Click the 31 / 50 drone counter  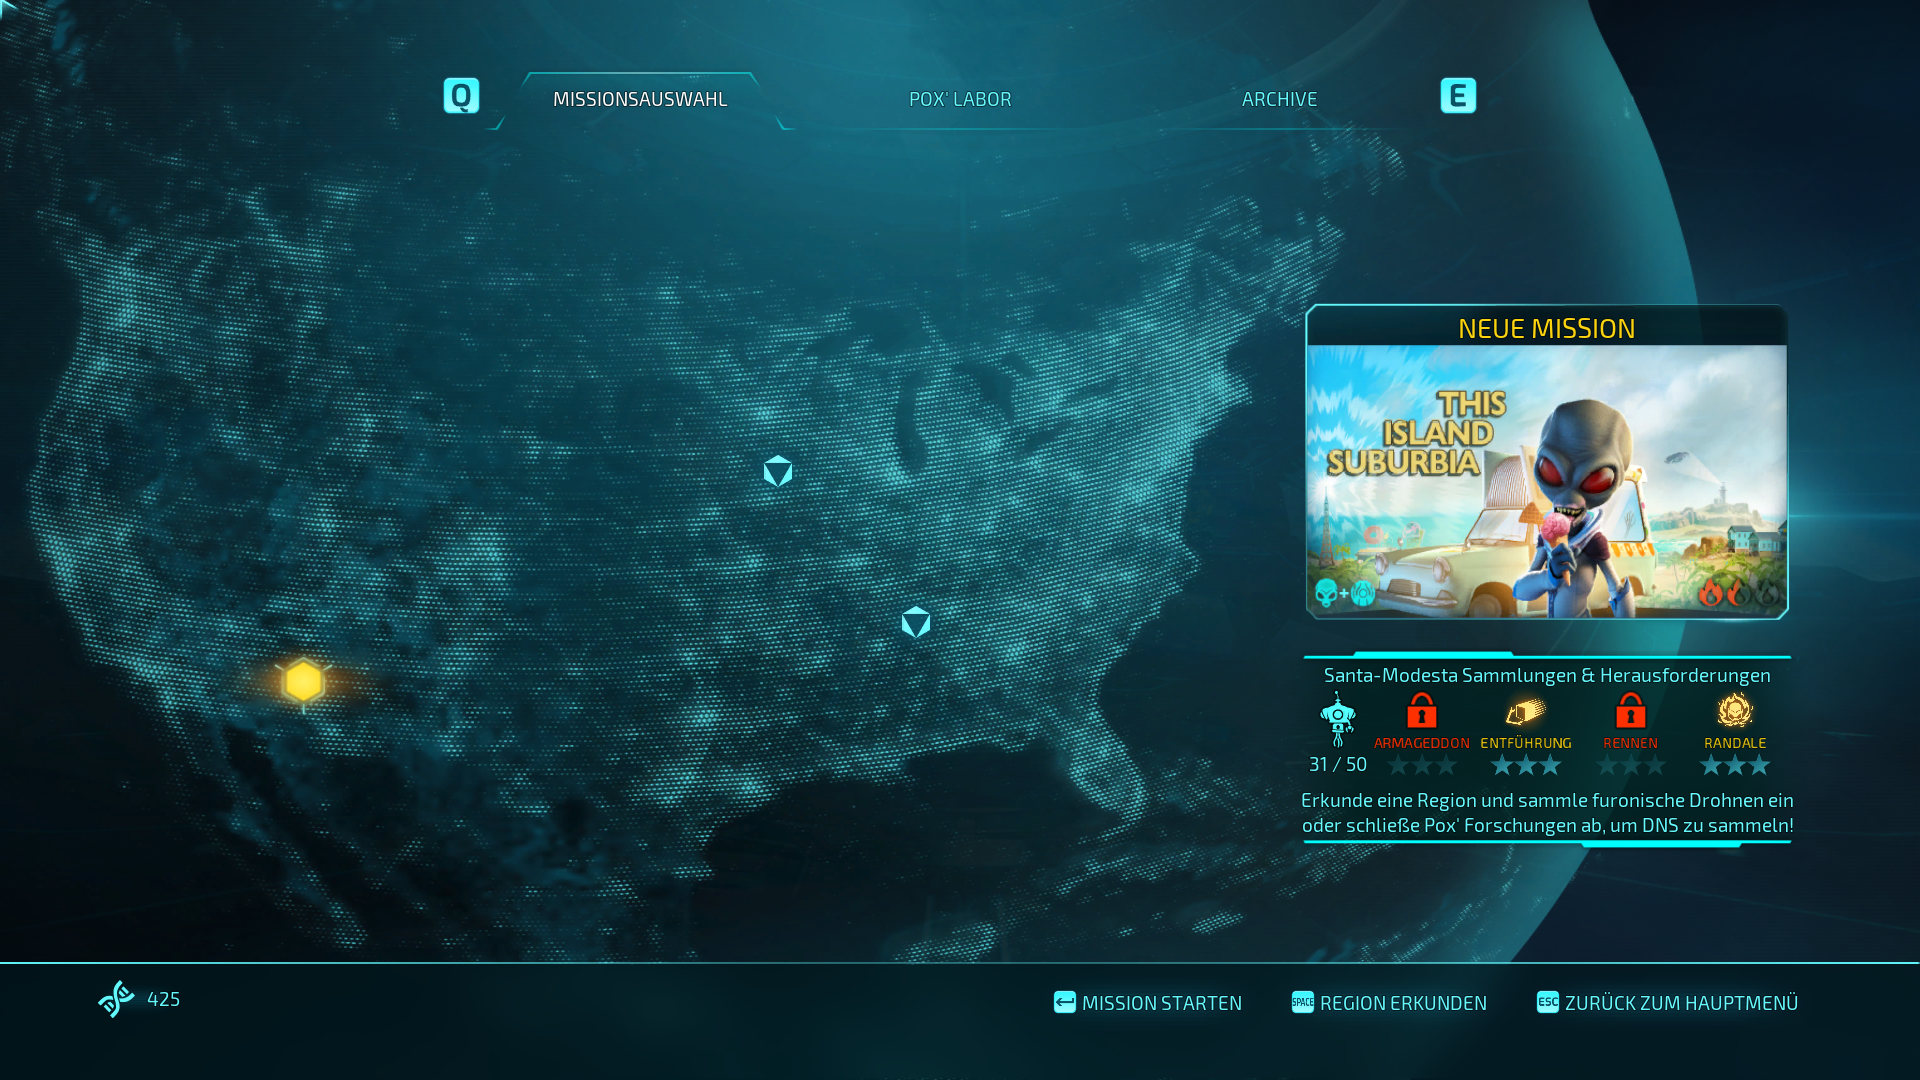point(1338,764)
